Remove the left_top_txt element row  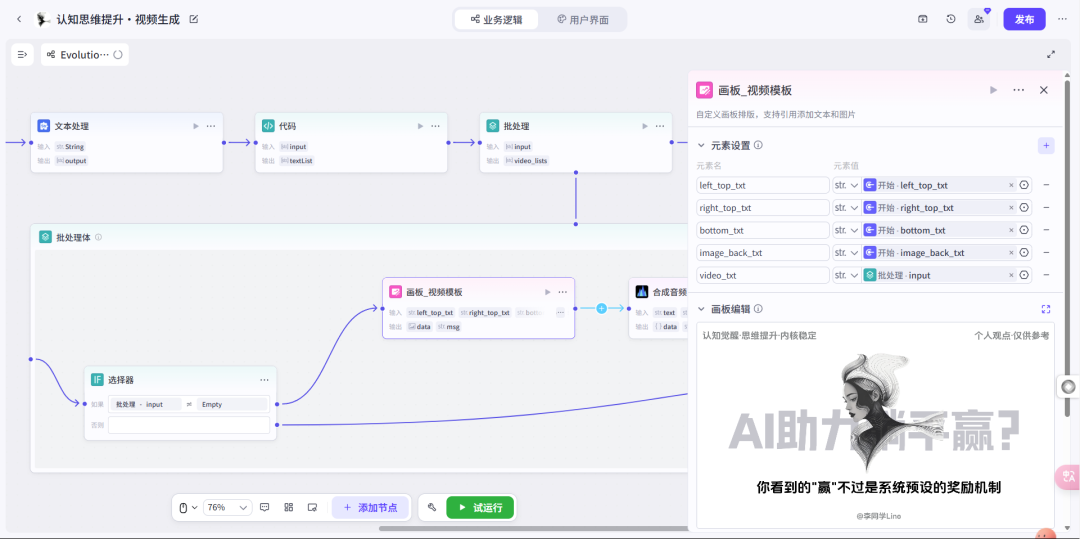tap(1046, 185)
